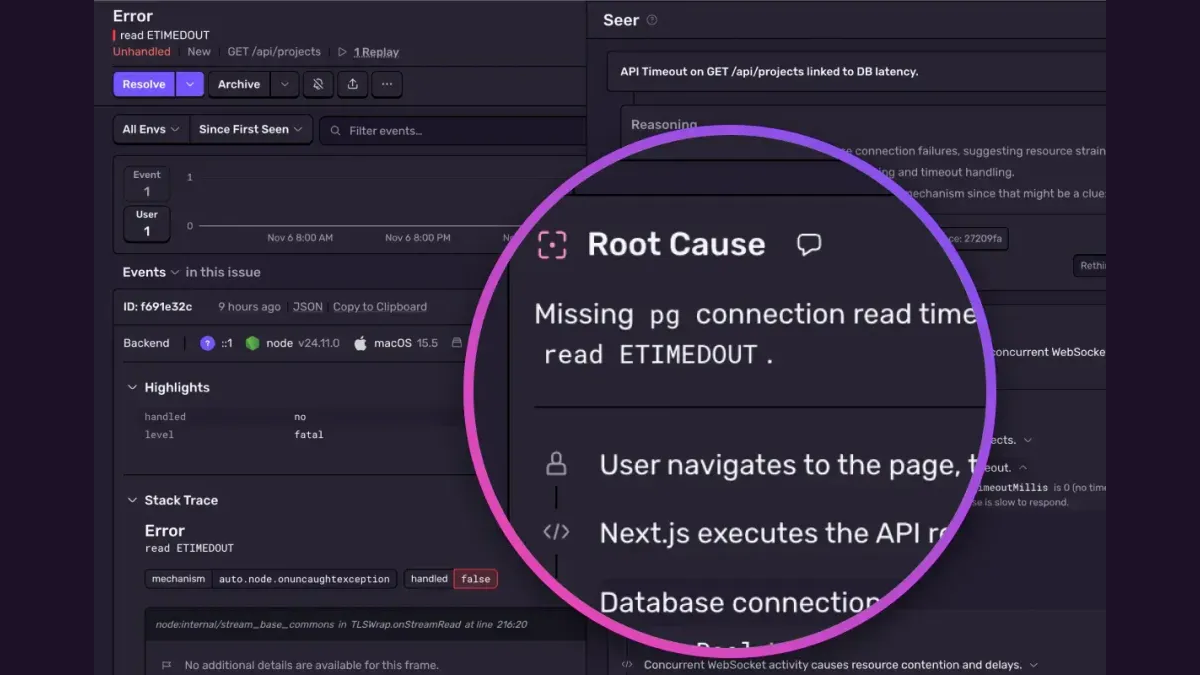The width and height of the screenshot is (1200, 675).
Task: Open the Archive options dropdown chevron
Action: (285, 85)
